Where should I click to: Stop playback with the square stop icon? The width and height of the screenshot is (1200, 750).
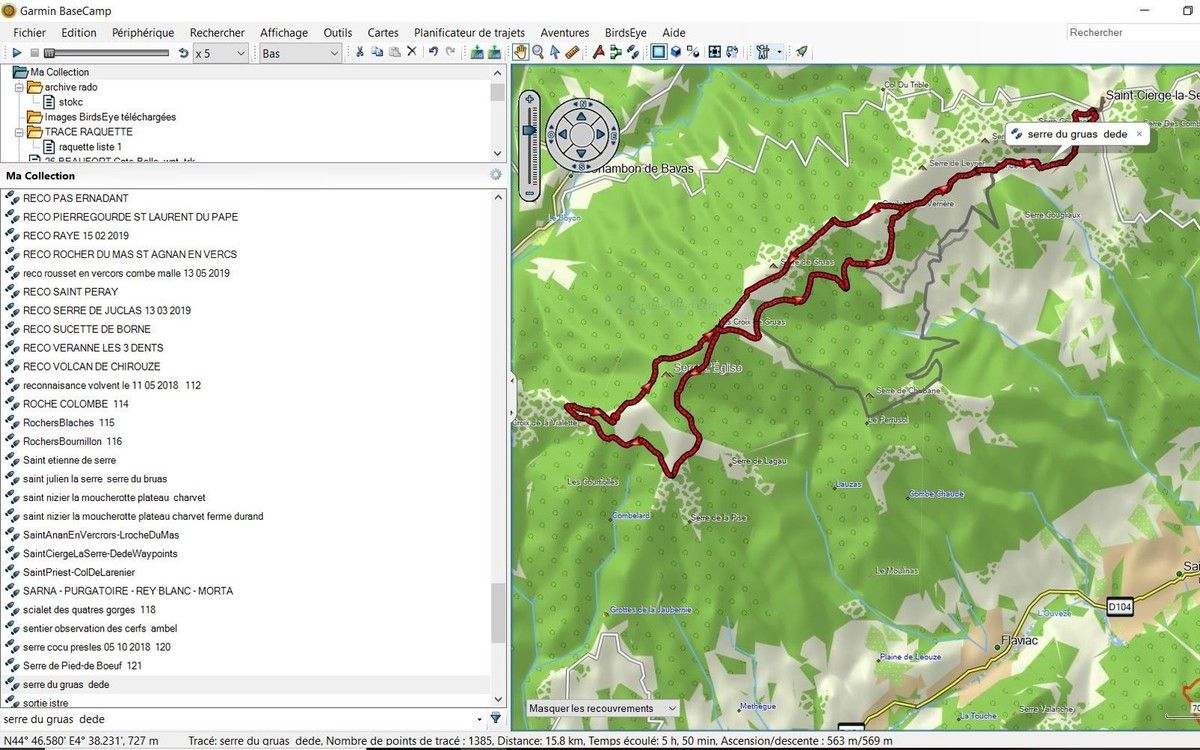(x=34, y=52)
